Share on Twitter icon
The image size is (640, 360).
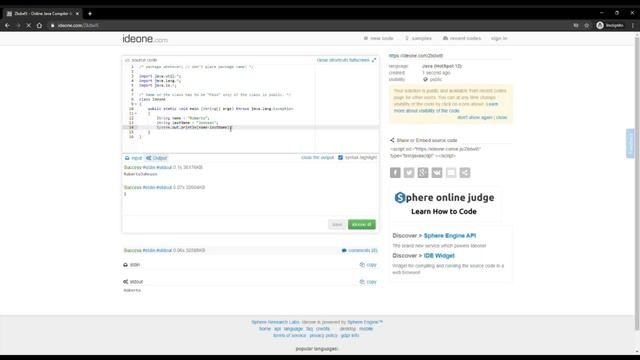(x=409, y=173)
